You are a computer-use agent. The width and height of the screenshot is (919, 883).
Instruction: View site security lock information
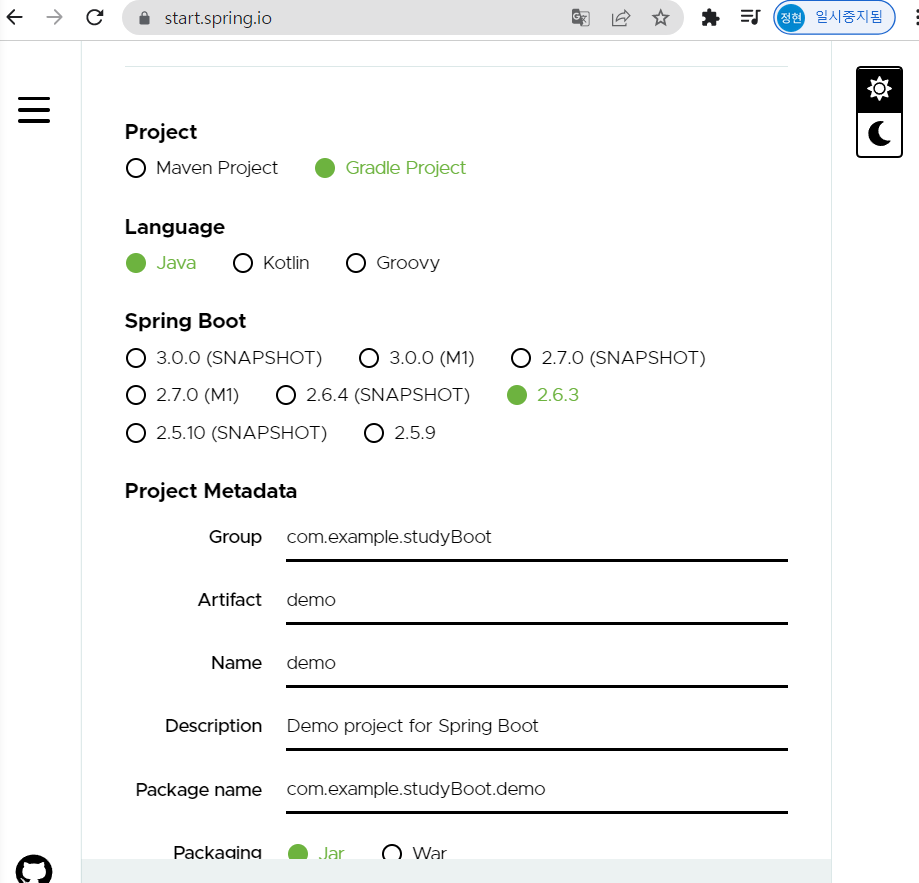pos(144,18)
